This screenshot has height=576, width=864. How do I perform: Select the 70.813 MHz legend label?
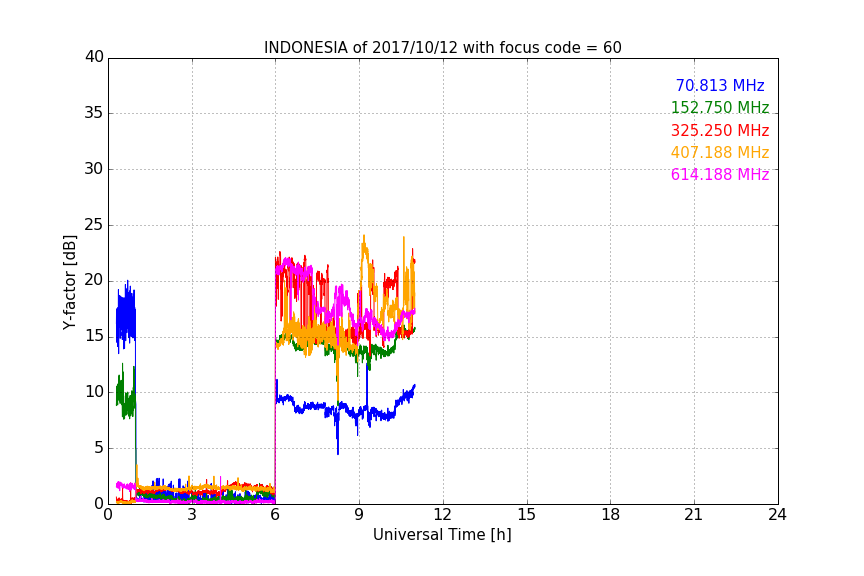coord(720,85)
